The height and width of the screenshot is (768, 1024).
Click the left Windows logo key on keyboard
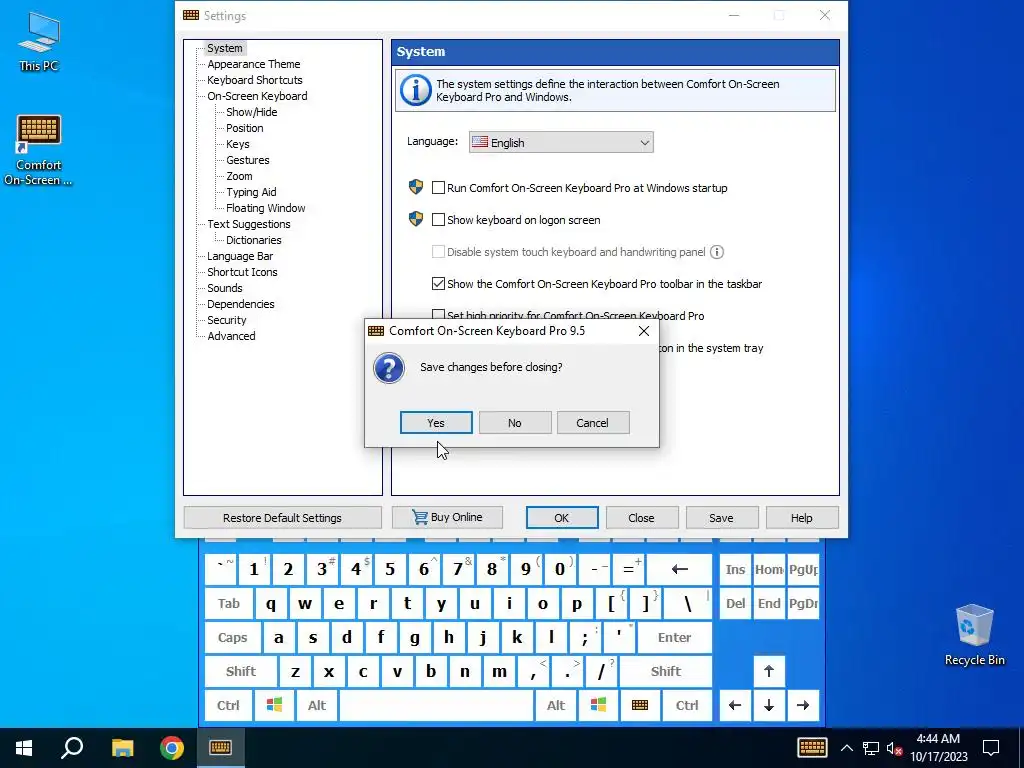(x=274, y=705)
